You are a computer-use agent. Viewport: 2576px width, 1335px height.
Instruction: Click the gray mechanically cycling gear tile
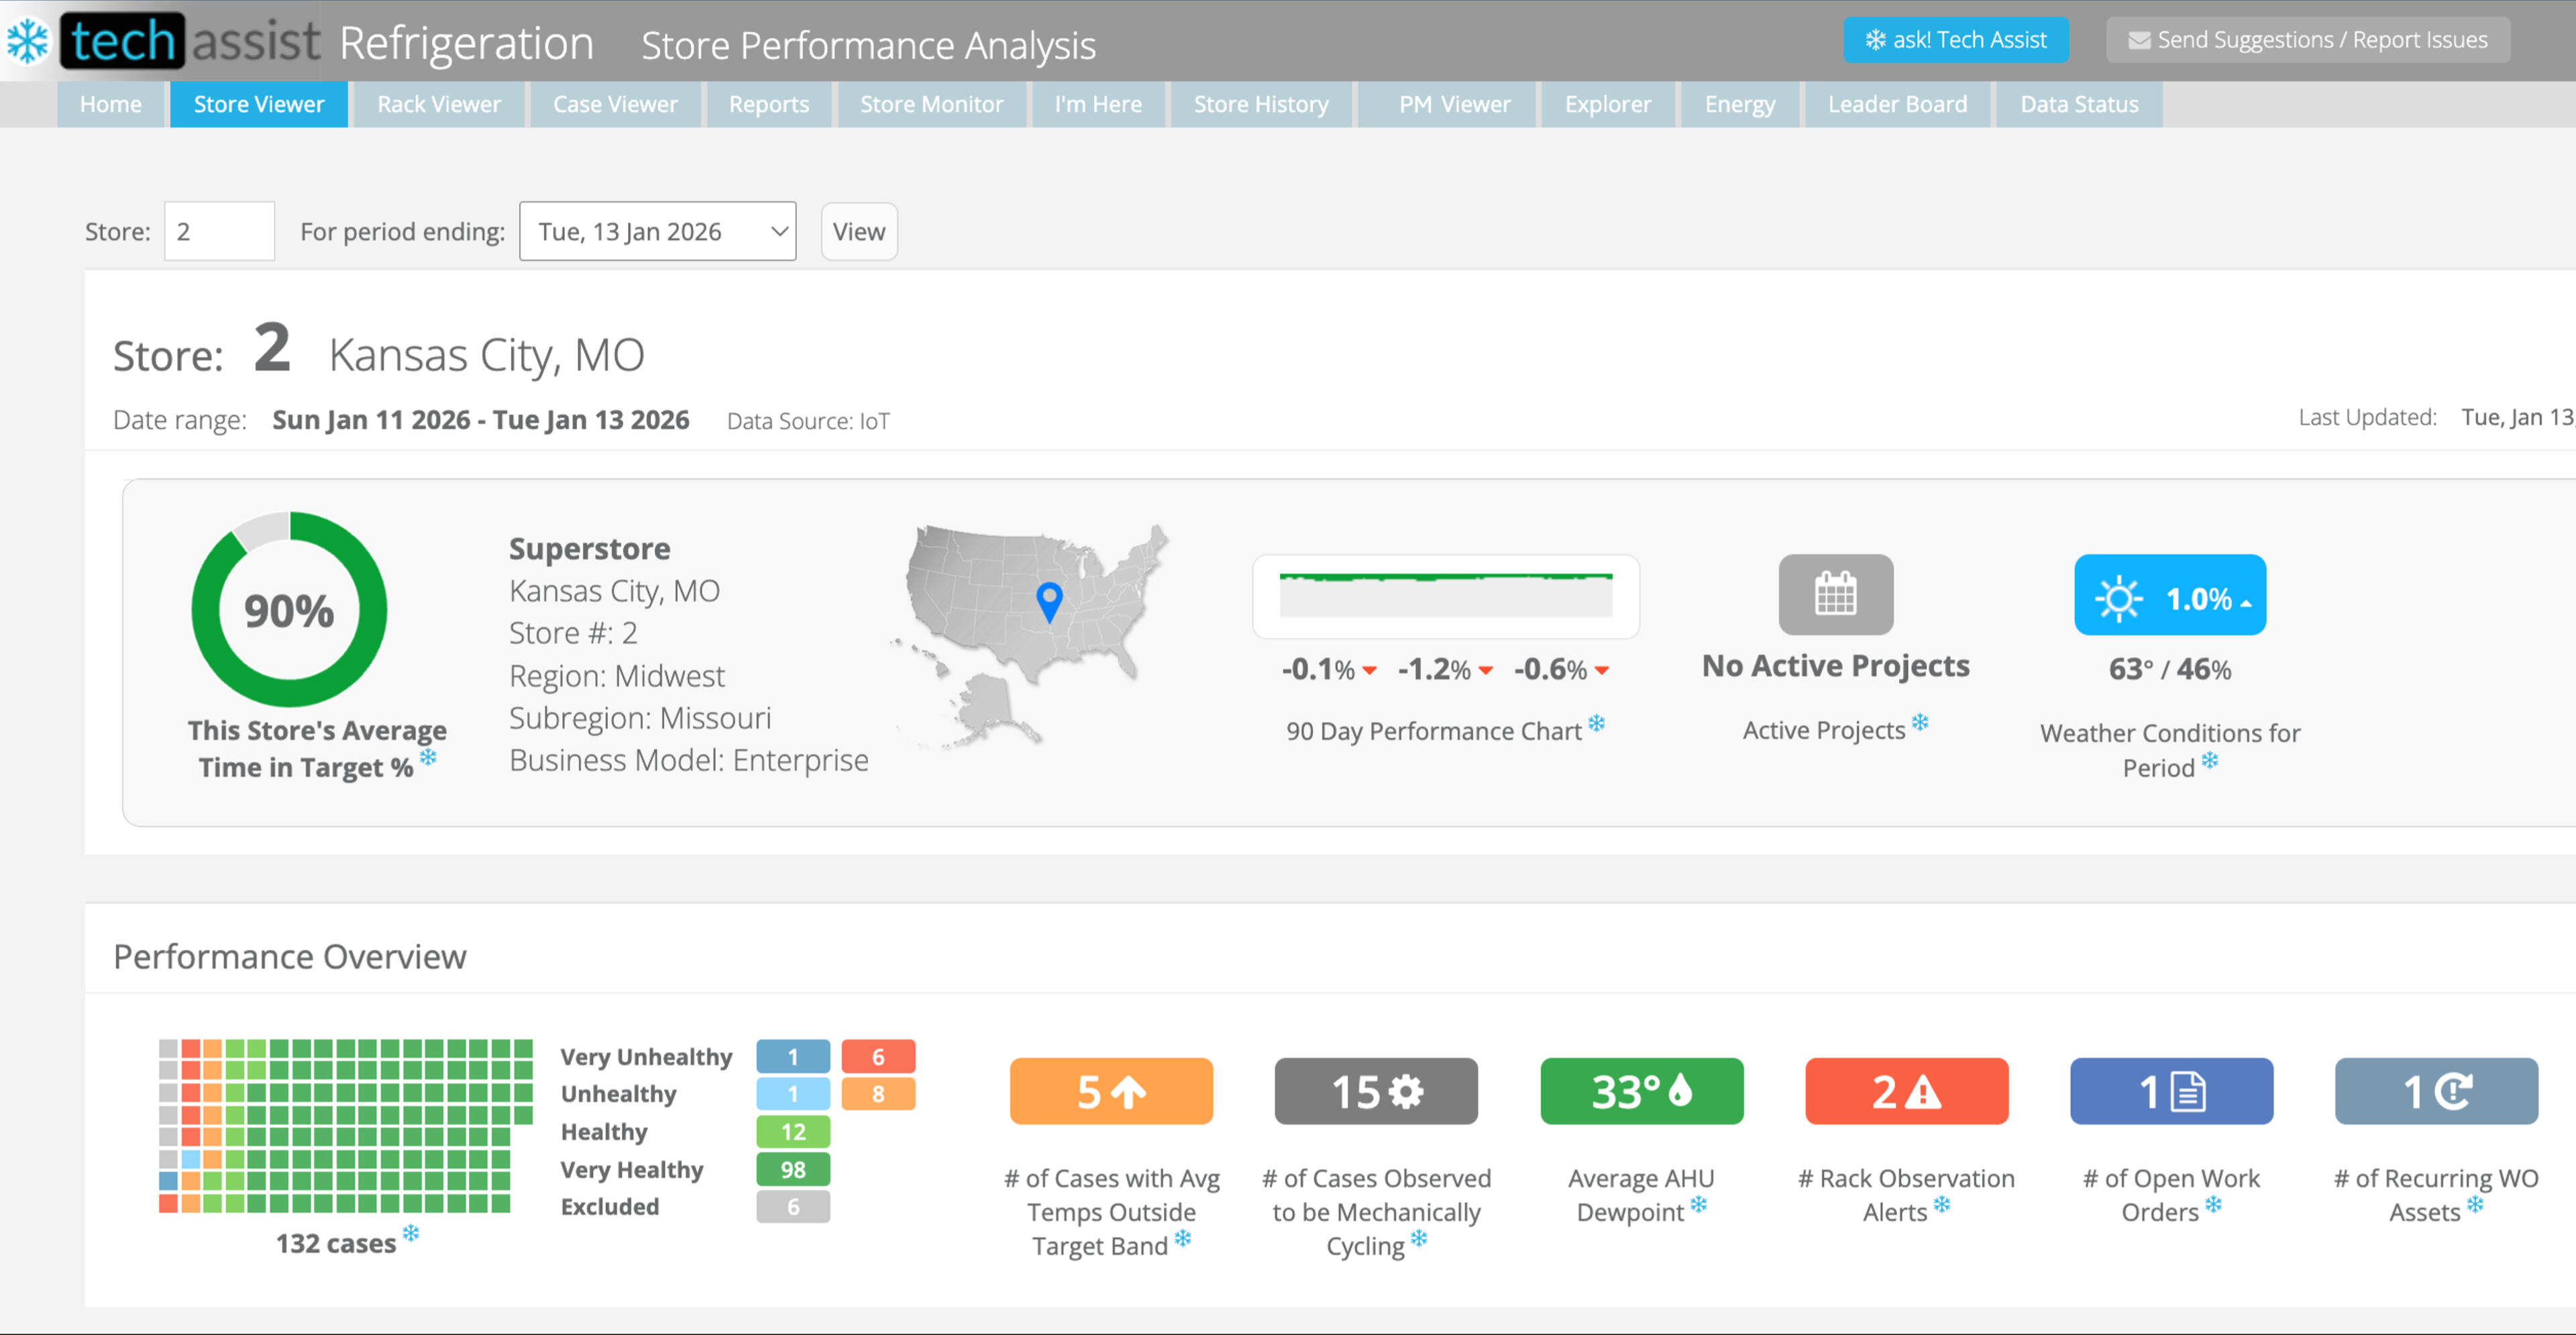pos(1375,1091)
